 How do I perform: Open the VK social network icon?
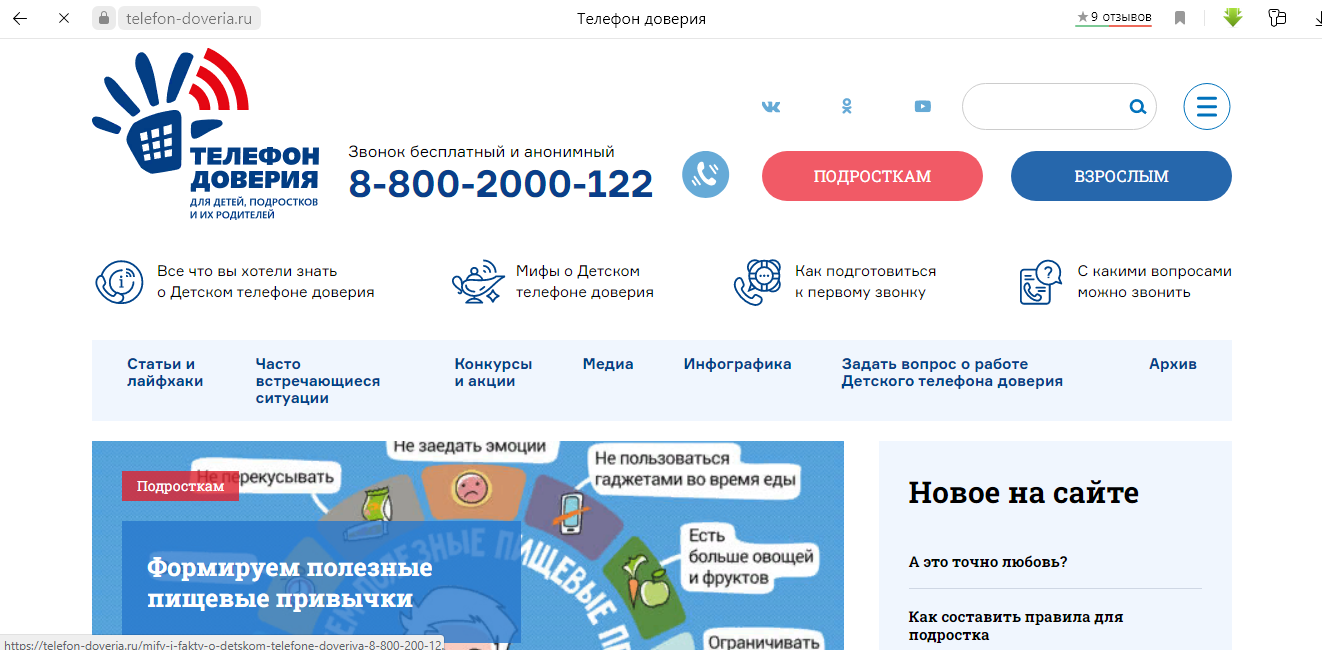(x=771, y=107)
